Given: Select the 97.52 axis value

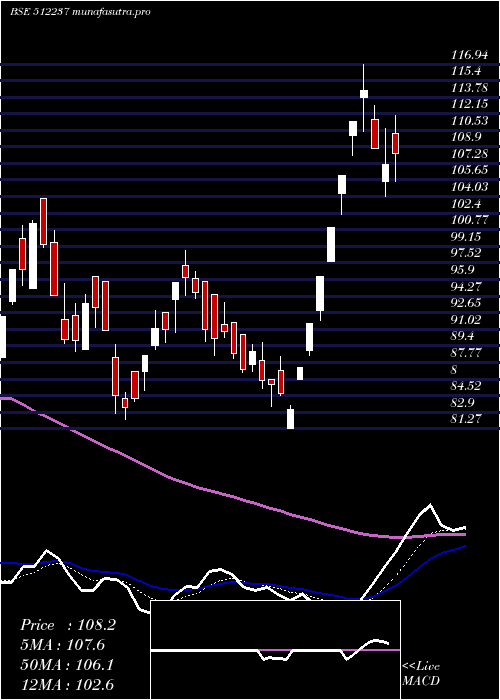Looking at the screenshot, I should [x=466, y=253].
